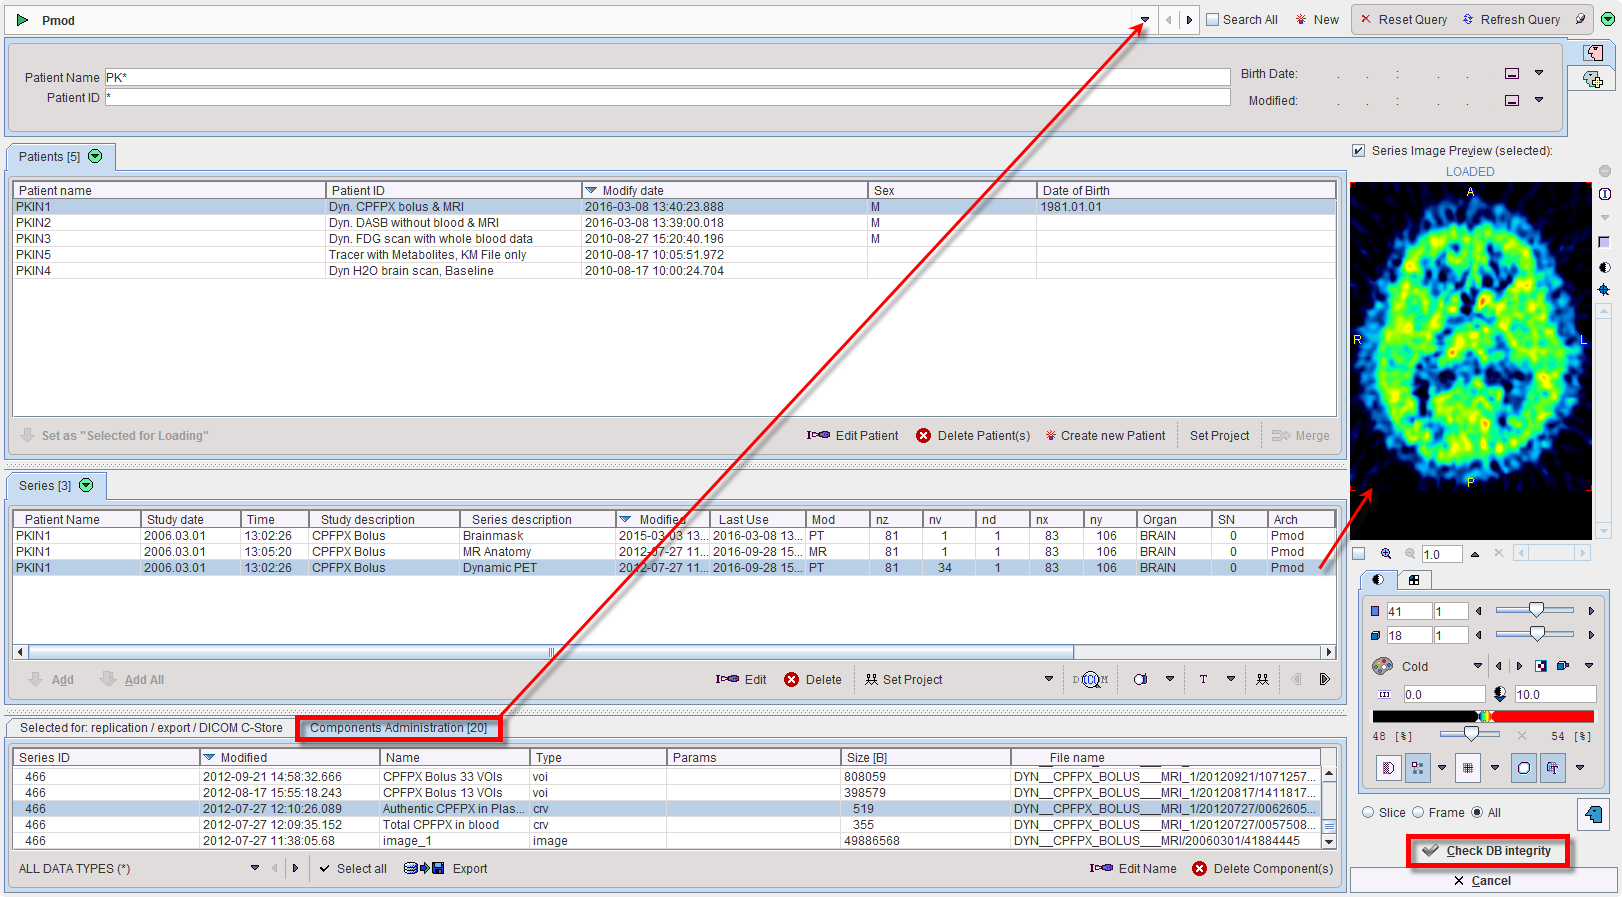Screen dimensions: 1622x897
Task: Open dropdown arrow after the T icon
Action: tap(1231, 680)
